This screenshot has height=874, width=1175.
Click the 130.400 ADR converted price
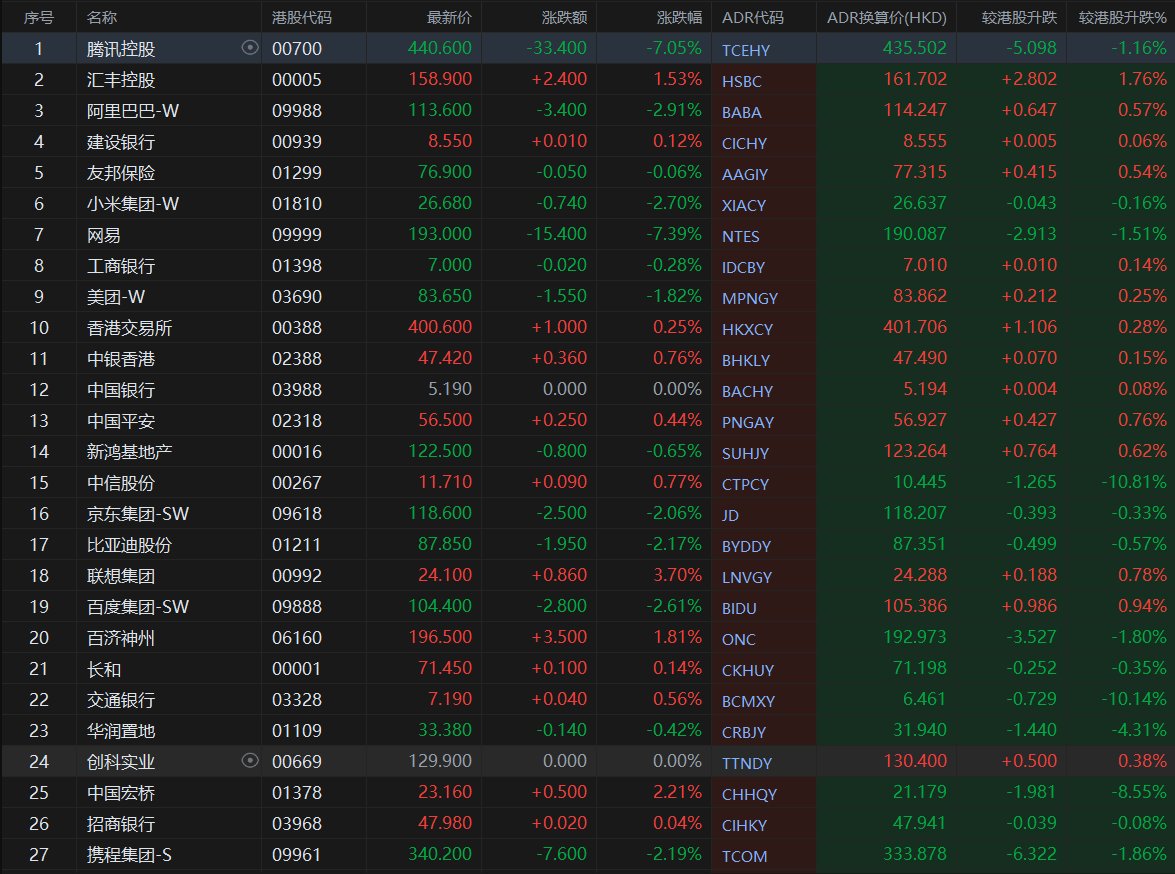point(915,761)
